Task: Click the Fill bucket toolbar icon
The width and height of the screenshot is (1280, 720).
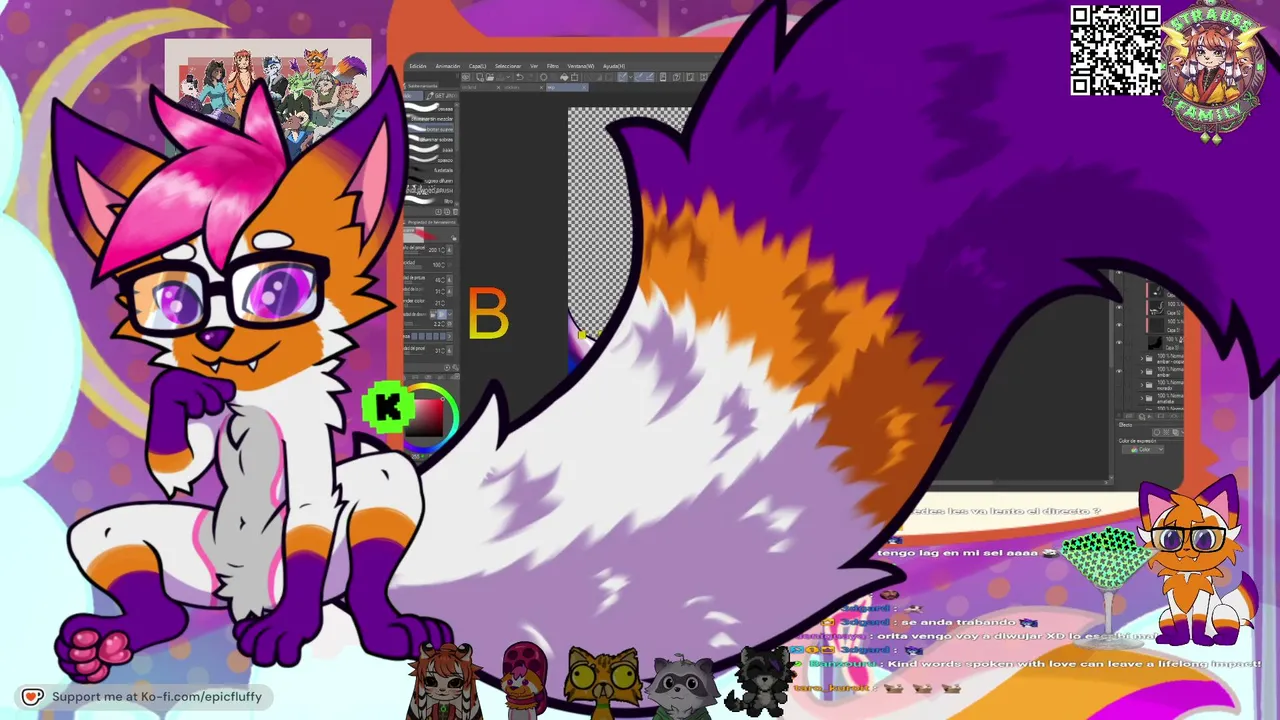Action: coord(563,77)
